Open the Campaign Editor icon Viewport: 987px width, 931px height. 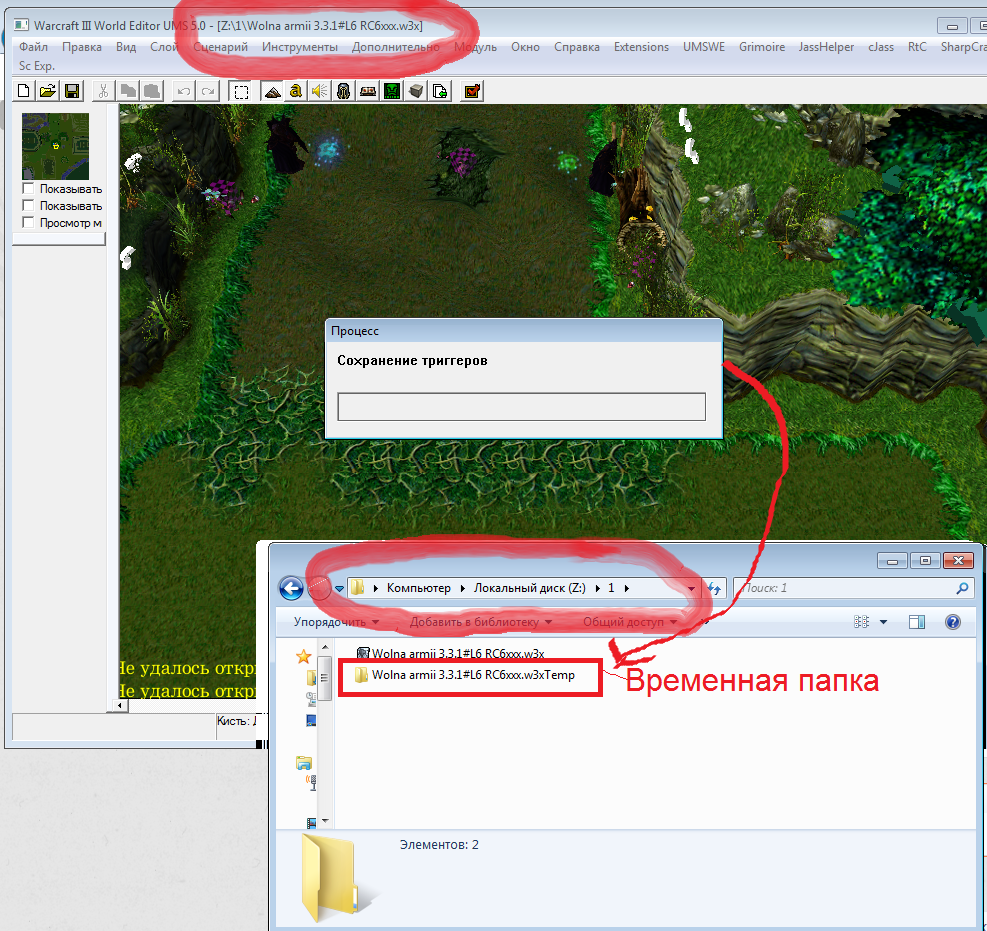[368, 91]
